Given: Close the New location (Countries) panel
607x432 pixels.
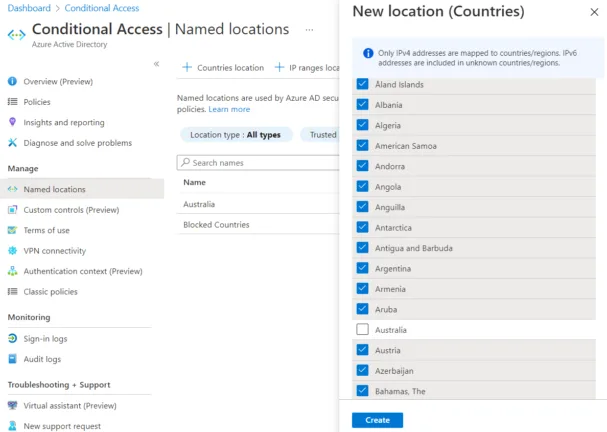Looking at the screenshot, I should tap(594, 12).
